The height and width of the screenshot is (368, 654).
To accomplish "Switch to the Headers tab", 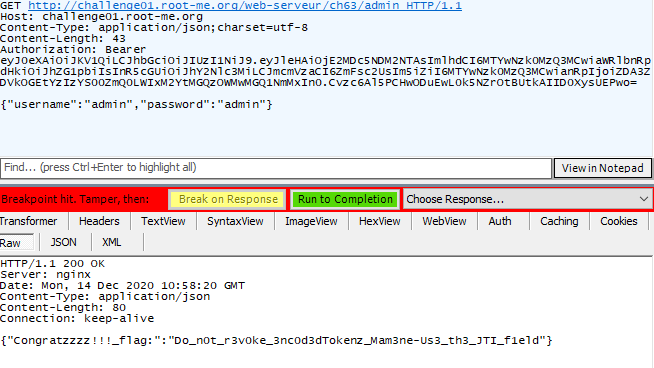I will click(99, 221).
